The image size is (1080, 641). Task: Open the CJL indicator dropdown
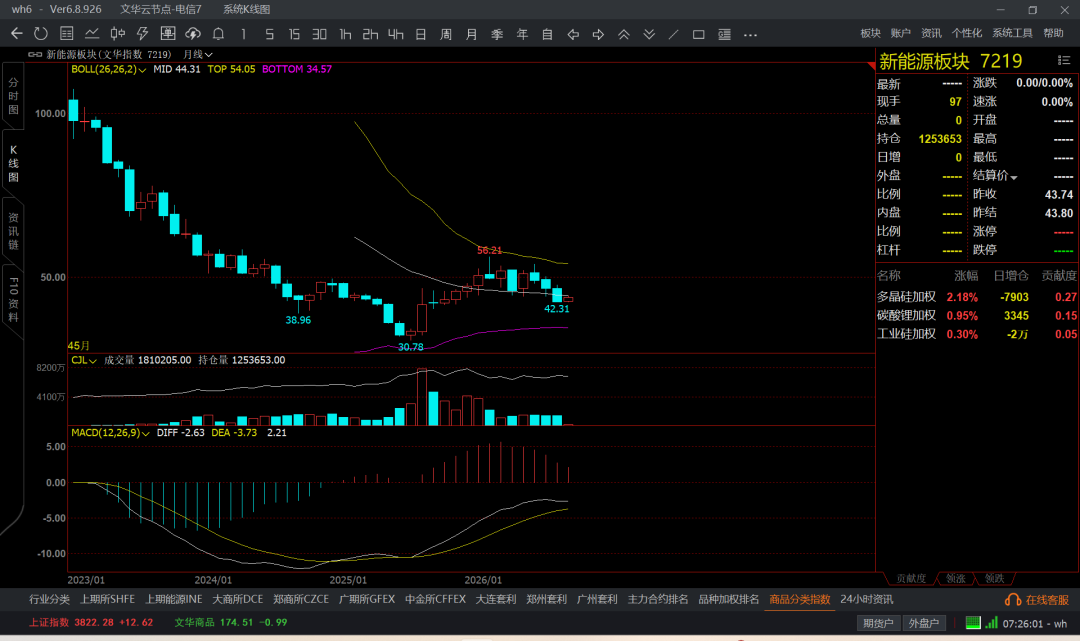[x=83, y=360]
